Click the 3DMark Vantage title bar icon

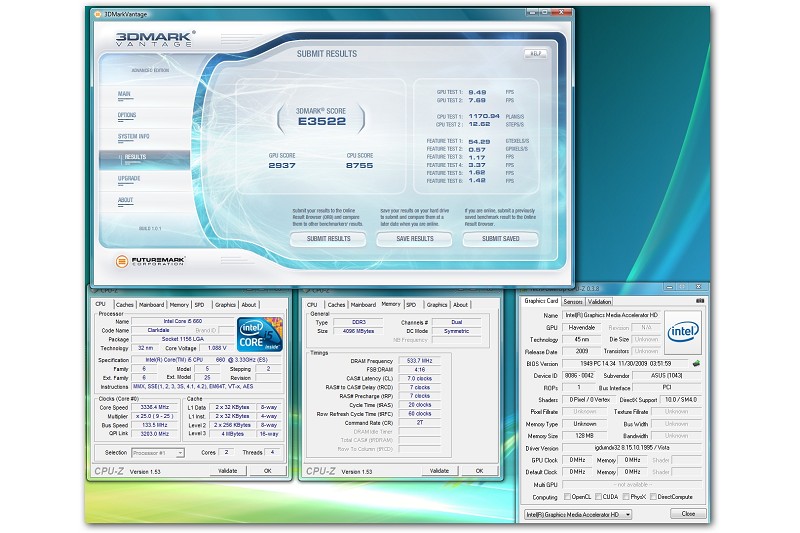(x=97, y=14)
